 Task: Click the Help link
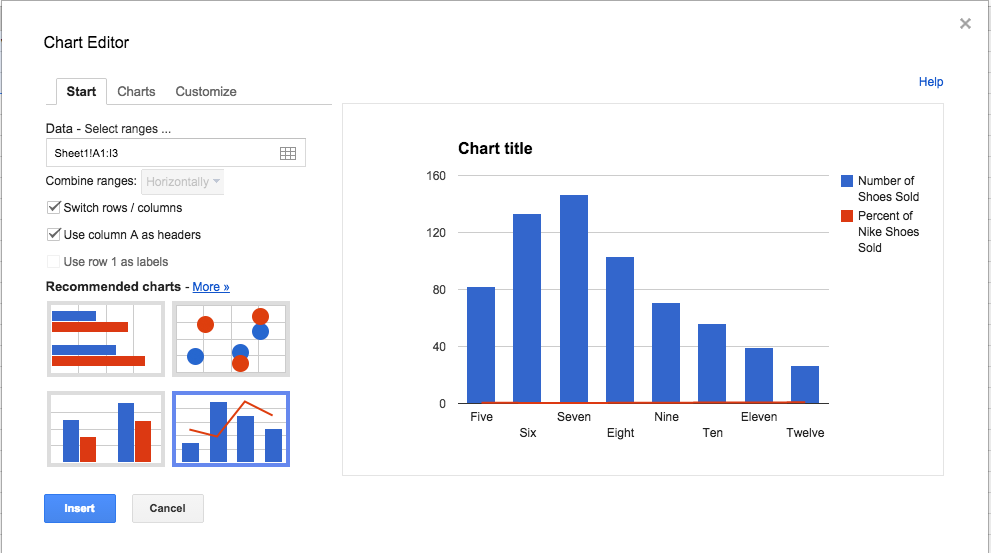(x=931, y=82)
